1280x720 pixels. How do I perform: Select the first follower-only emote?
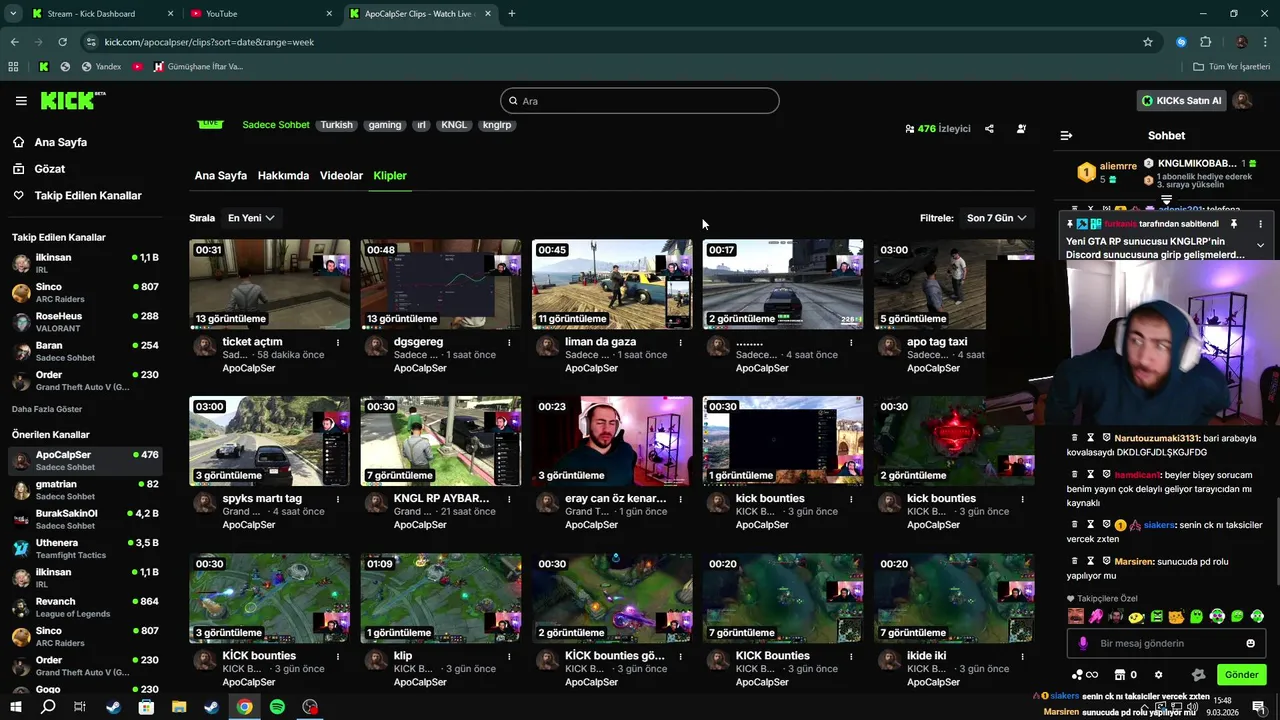[1076, 616]
